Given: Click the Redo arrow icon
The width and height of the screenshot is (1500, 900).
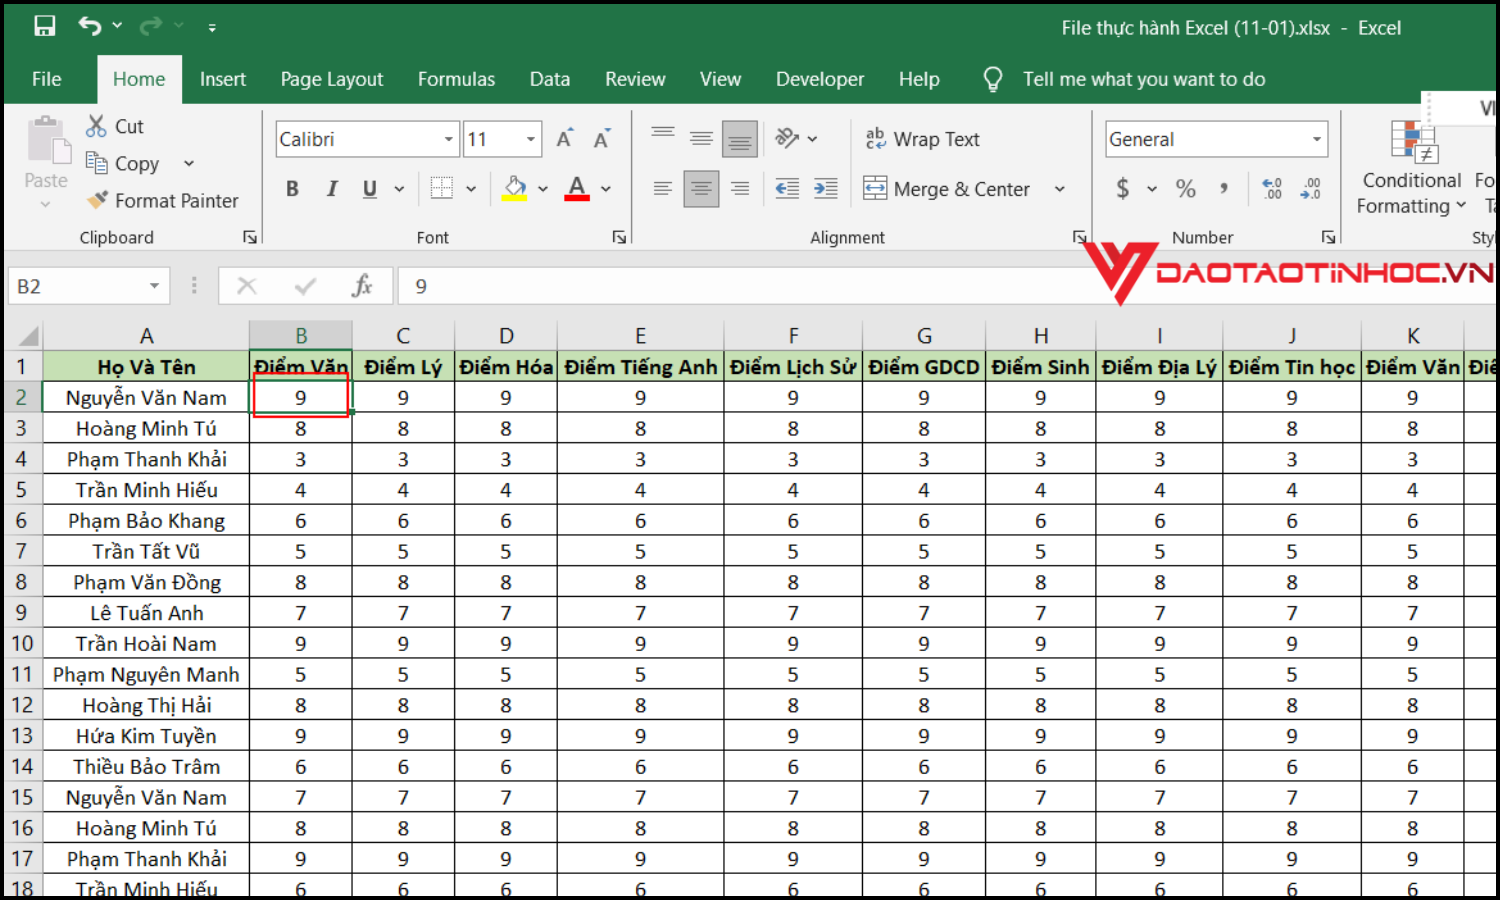Looking at the screenshot, I should [150, 26].
